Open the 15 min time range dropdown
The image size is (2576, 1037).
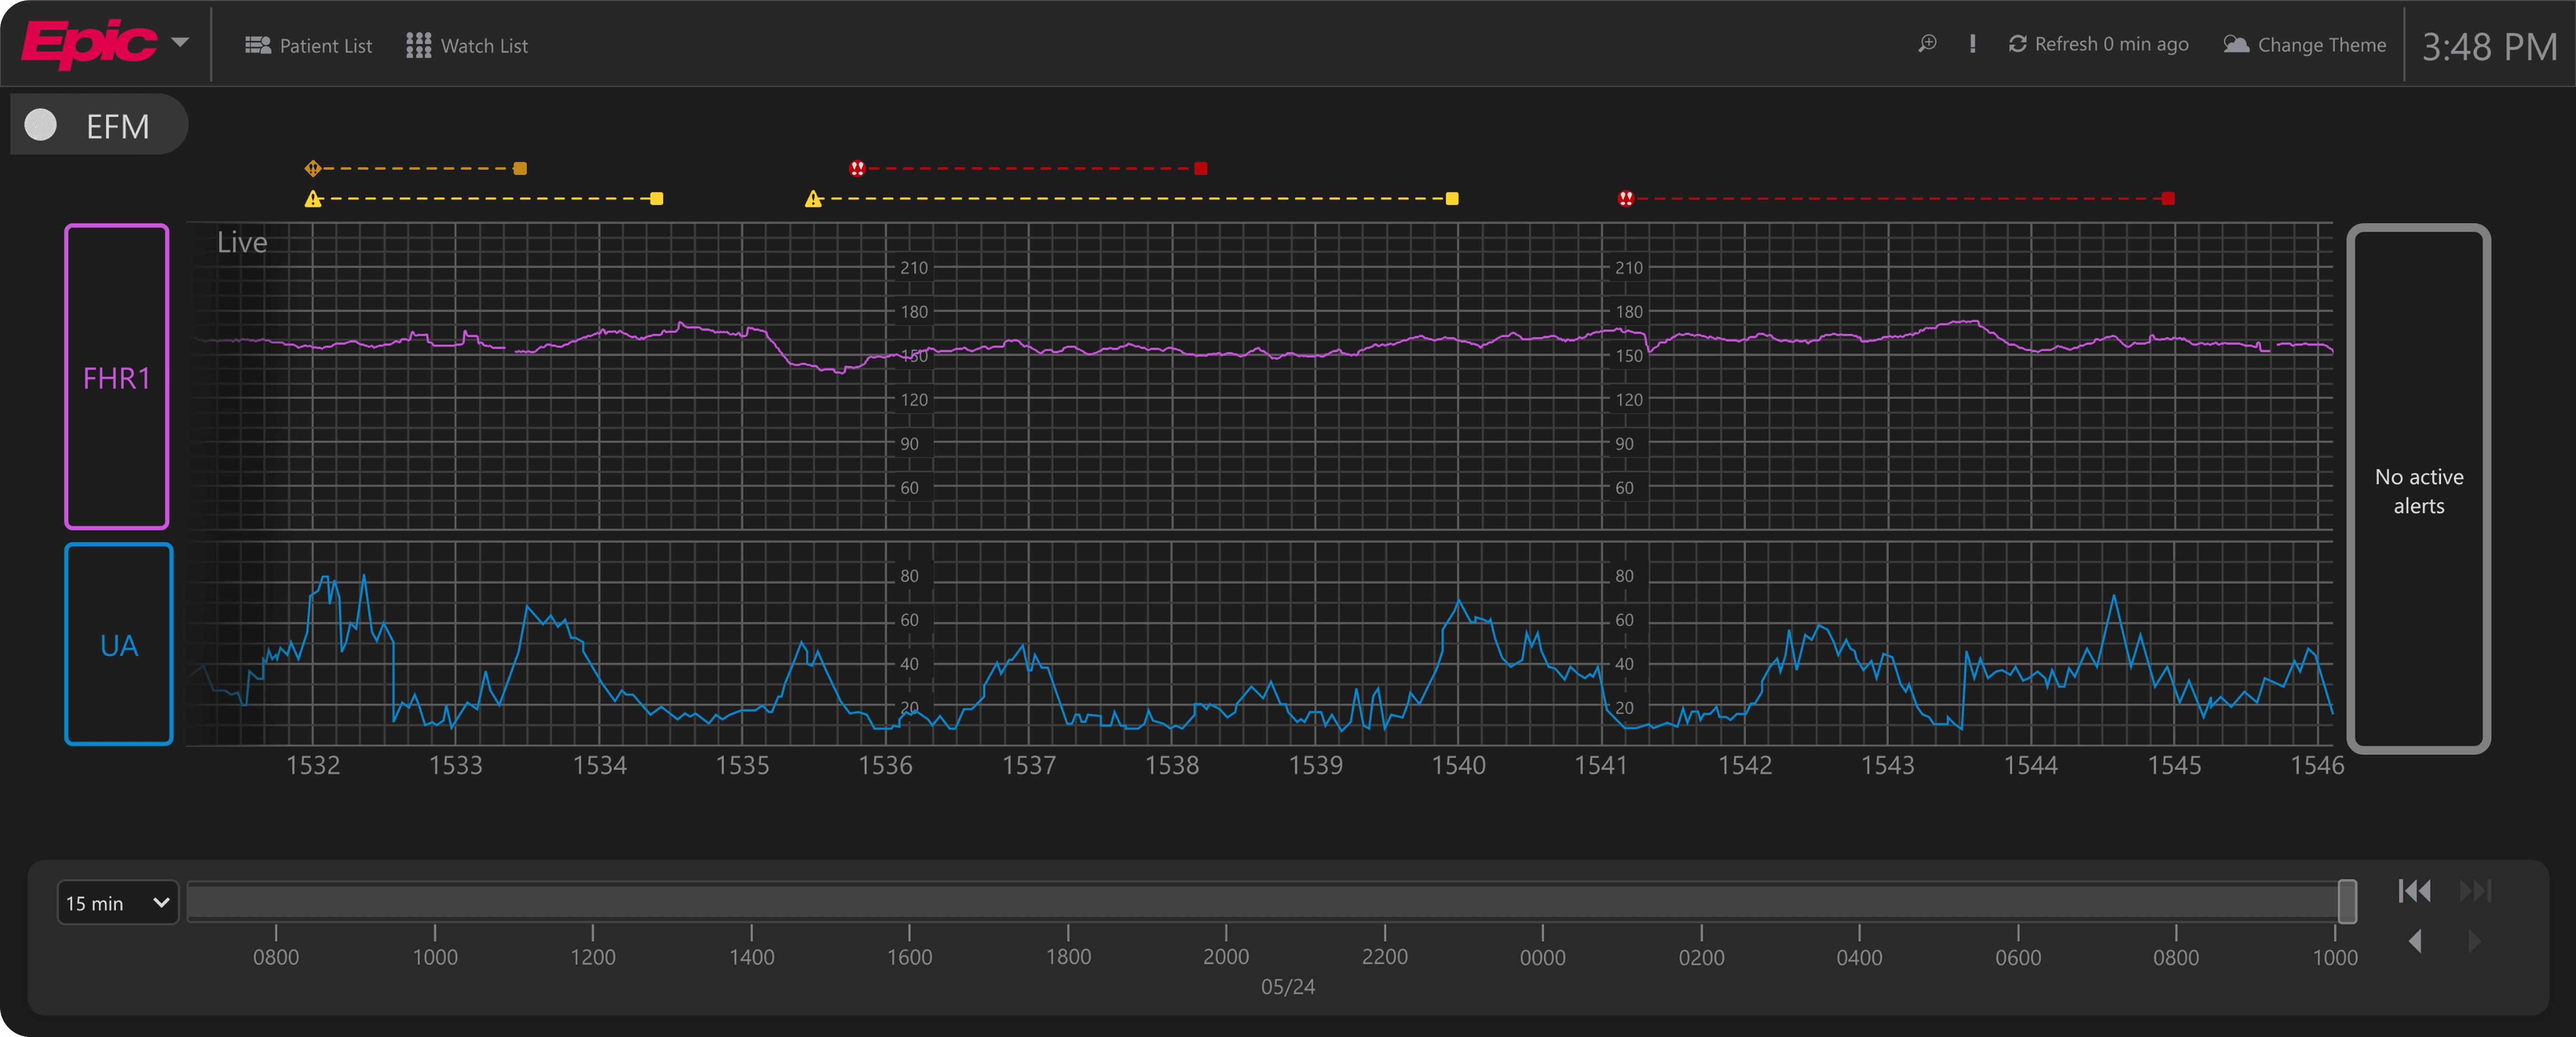pos(117,903)
